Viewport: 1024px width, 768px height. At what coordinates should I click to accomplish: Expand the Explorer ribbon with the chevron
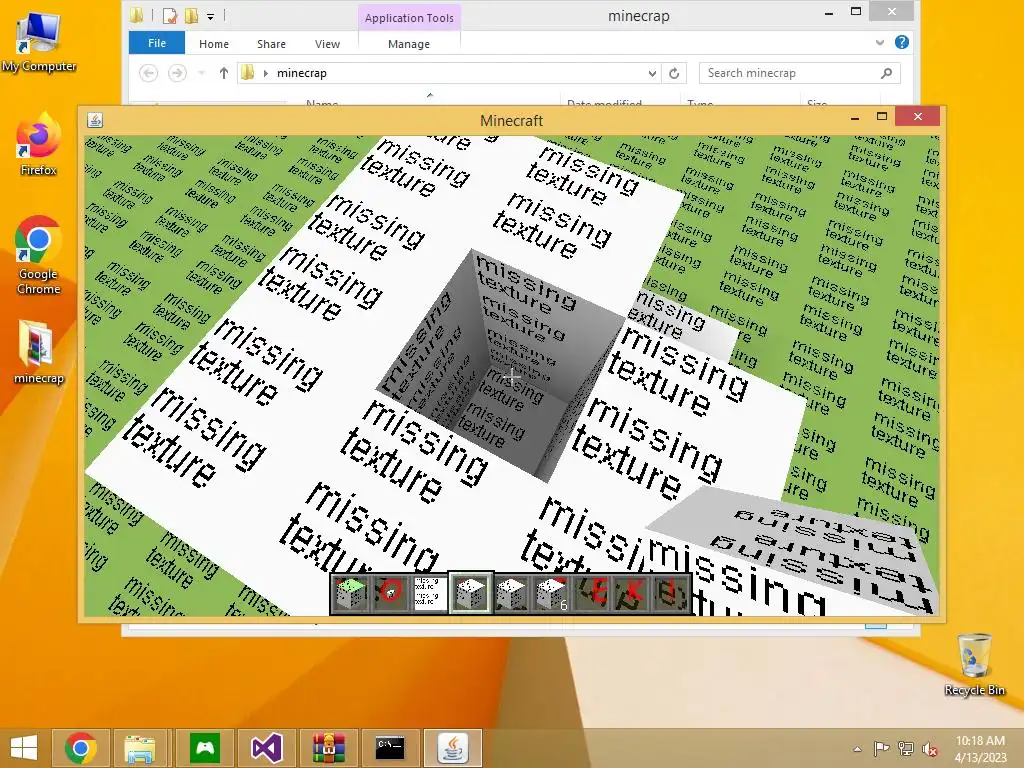[x=880, y=42]
